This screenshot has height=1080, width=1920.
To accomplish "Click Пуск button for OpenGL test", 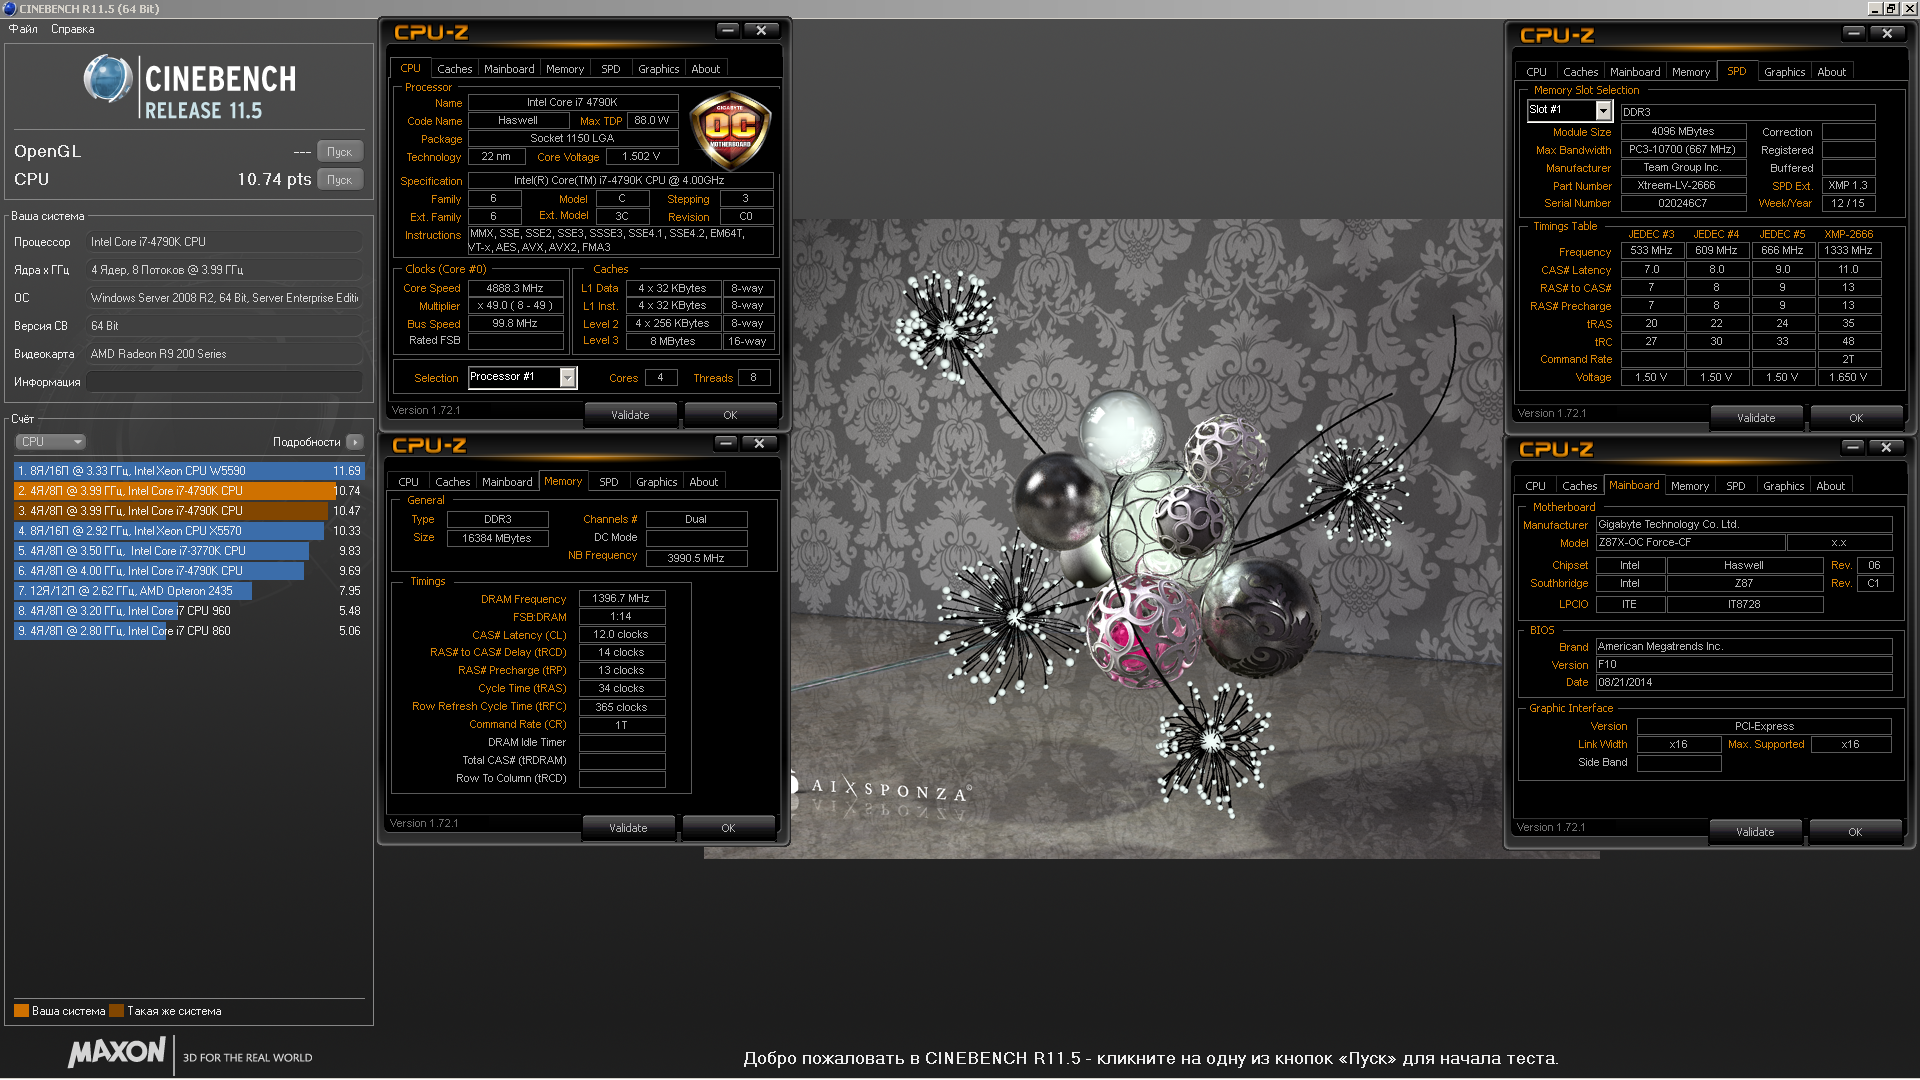I will (340, 152).
